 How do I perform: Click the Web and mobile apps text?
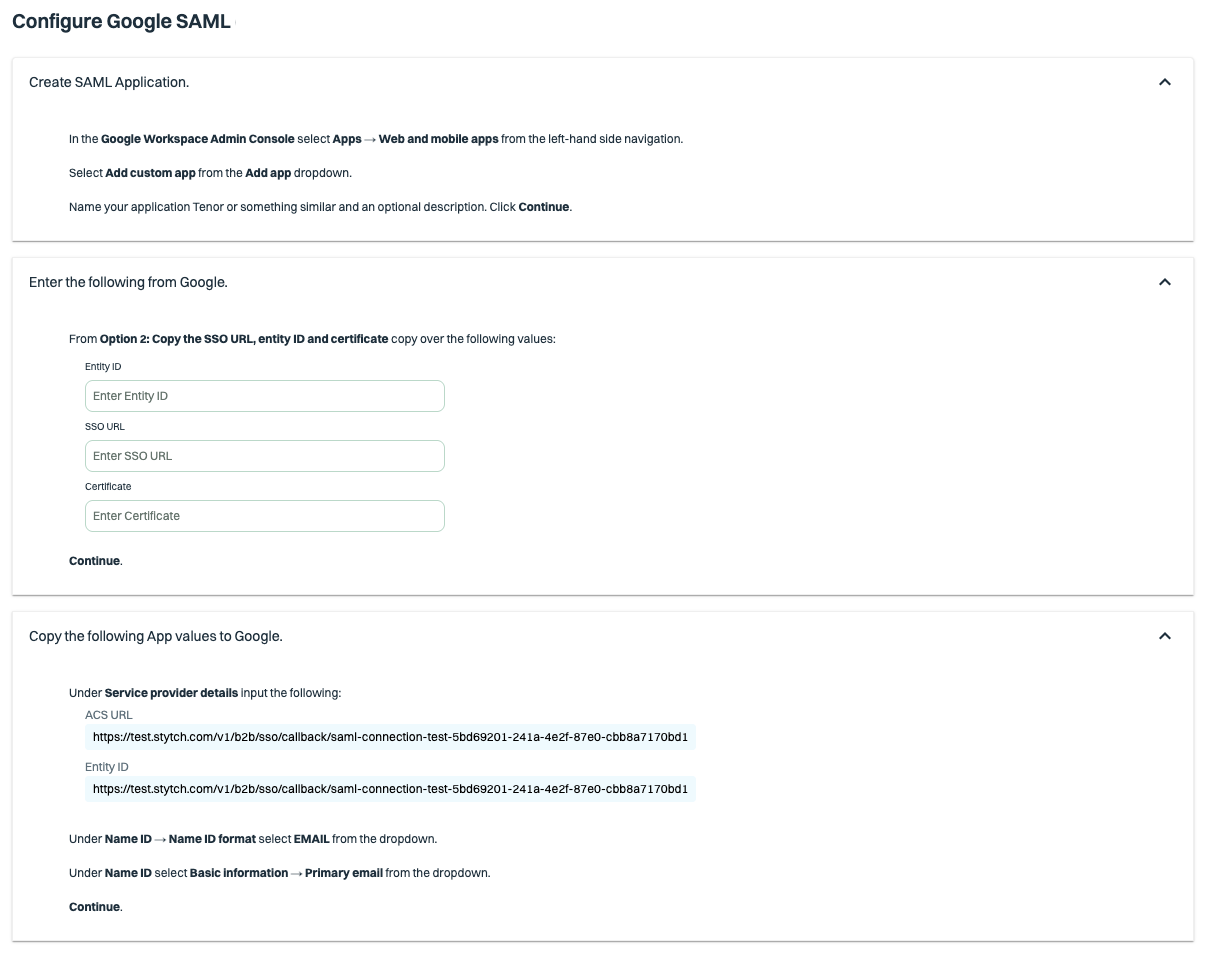(x=438, y=139)
